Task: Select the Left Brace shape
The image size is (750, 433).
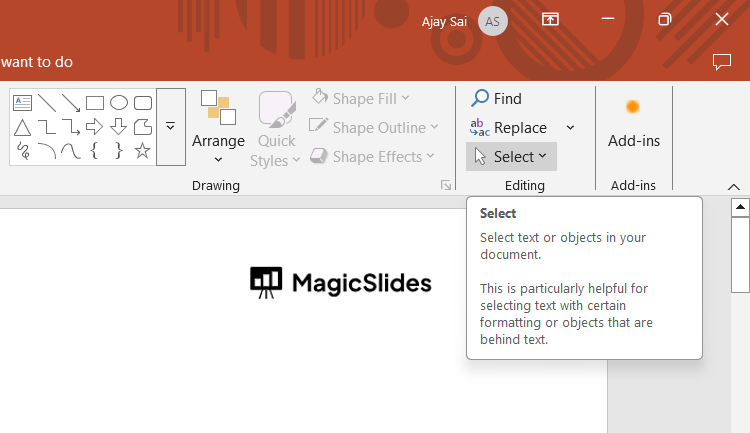Action: pyautogui.click(x=95, y=151)
